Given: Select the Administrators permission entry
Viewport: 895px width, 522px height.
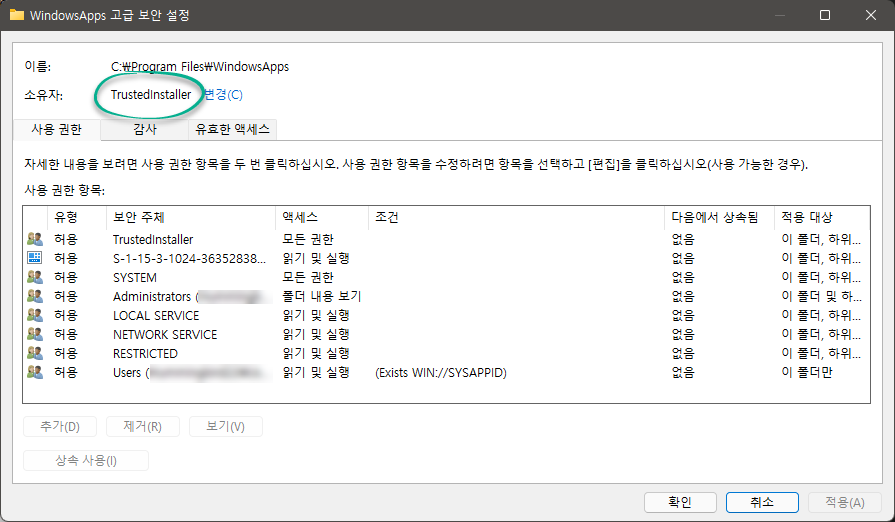Looking at the screenshot, I should point(191,297).
